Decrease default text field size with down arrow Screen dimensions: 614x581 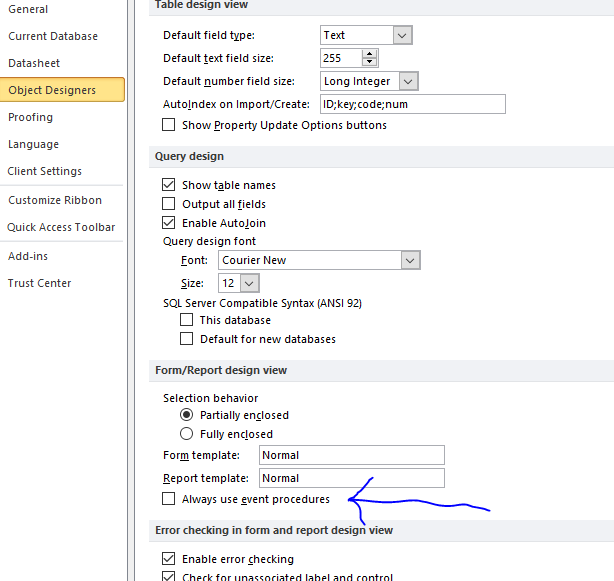(x=369, y=62)
